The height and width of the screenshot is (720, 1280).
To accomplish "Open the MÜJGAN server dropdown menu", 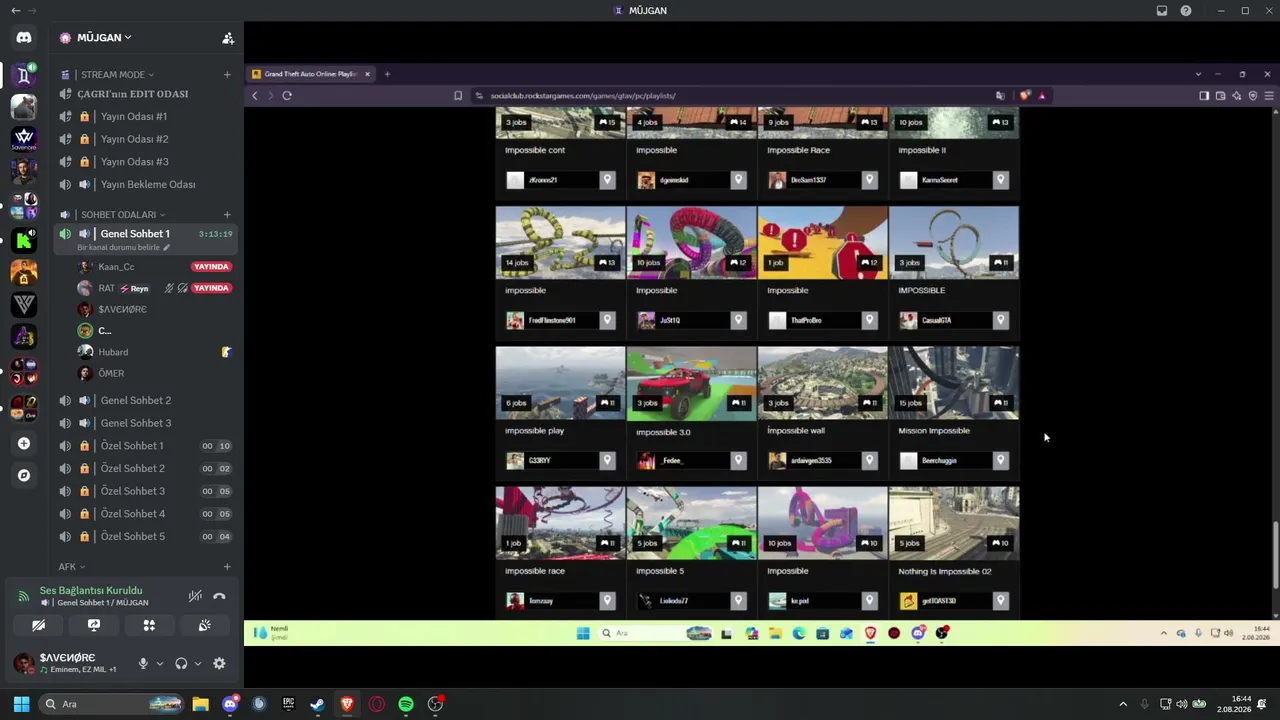I will [104, 38].
